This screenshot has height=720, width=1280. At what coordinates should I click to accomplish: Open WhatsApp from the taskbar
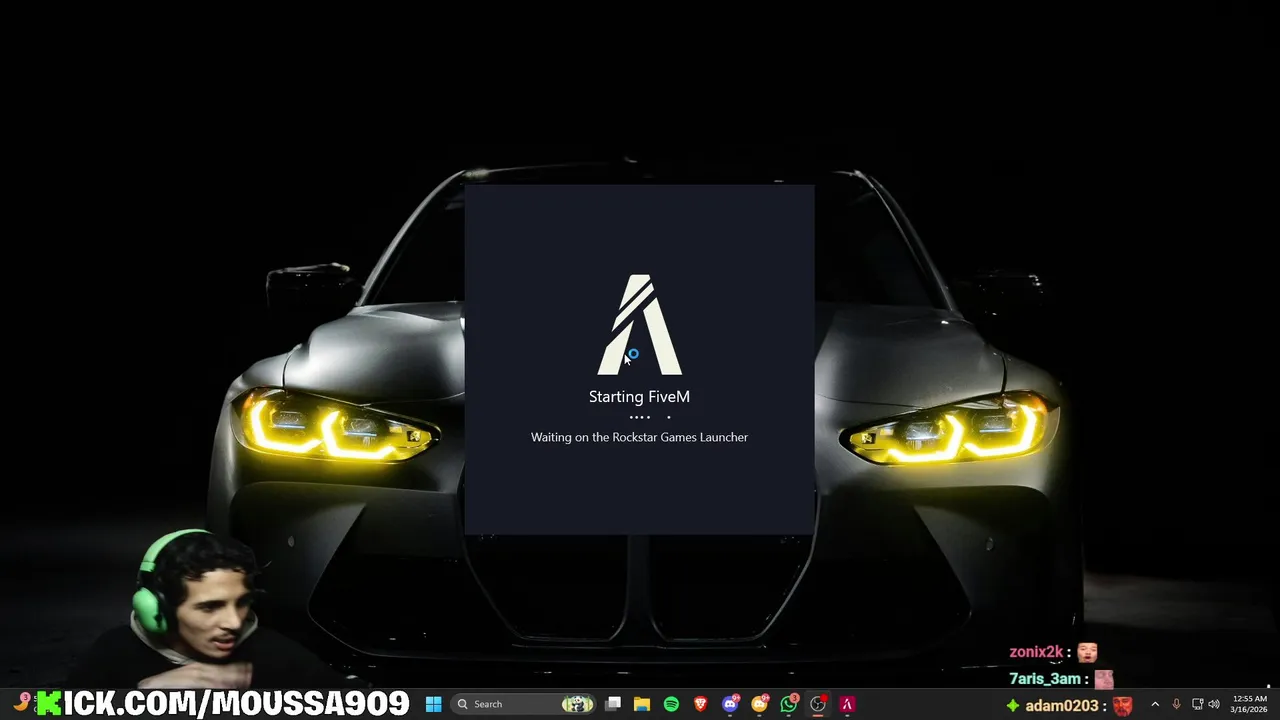tap(789, 704)
